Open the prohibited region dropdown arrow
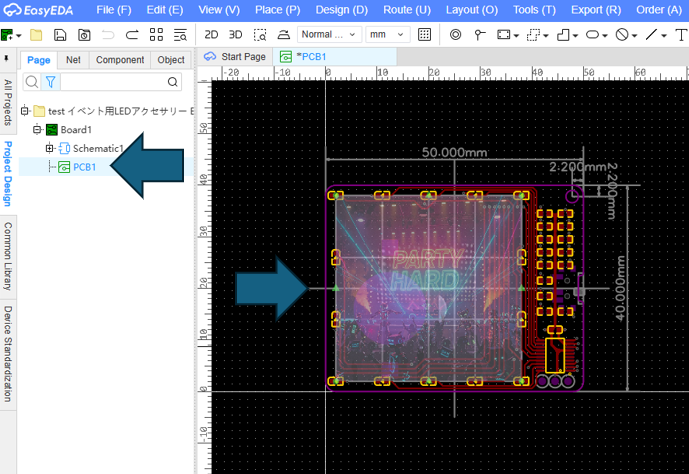Screen dimensions: 689x474 click(635, 36)
